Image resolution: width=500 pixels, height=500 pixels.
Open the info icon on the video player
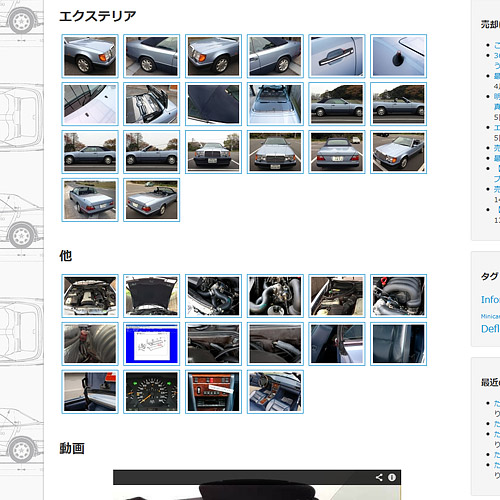click(x=392, y=477)
